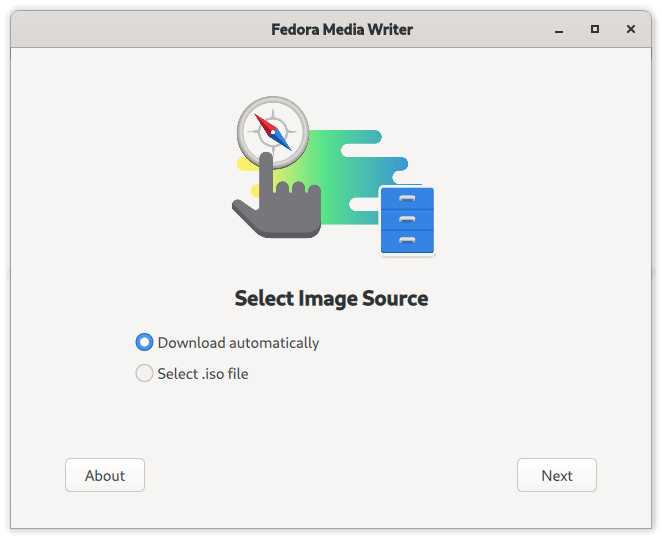This screenshot has height=539, width=662.
Task: Click the yellow blob behind the hand
Action: (x=247, y=165)
